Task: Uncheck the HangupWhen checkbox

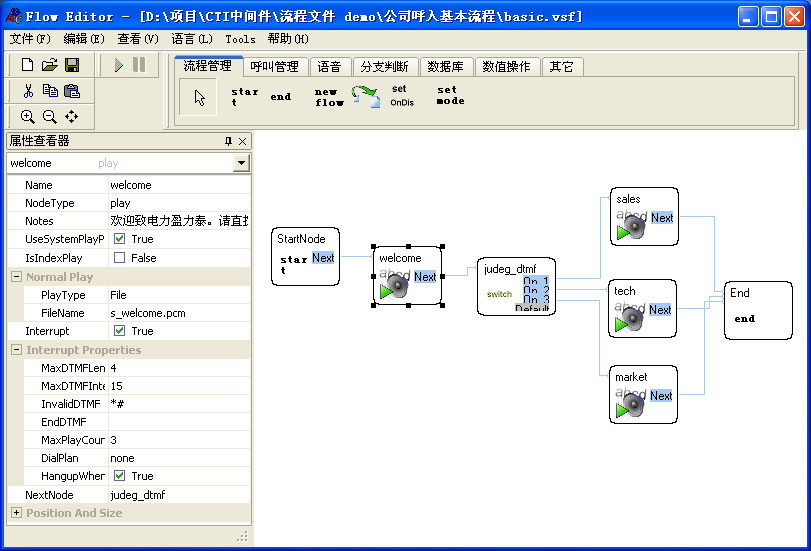Action: point(119,476)
